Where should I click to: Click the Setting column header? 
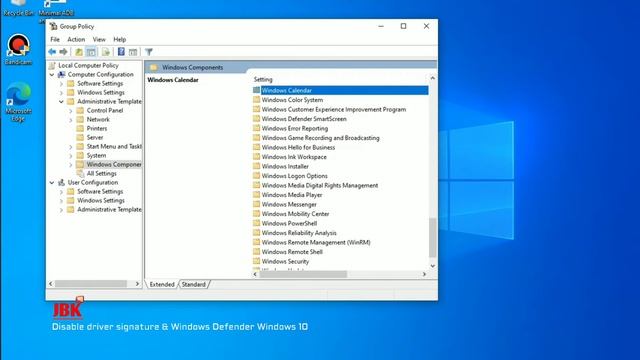[263, 80]
